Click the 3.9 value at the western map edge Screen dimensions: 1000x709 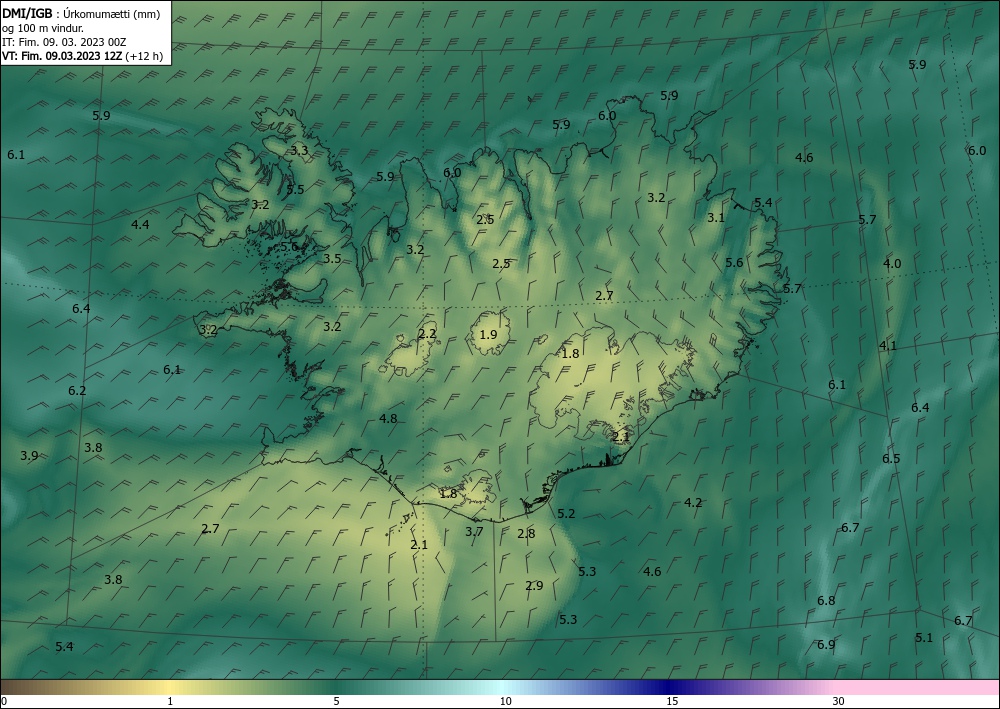[29, 456]
